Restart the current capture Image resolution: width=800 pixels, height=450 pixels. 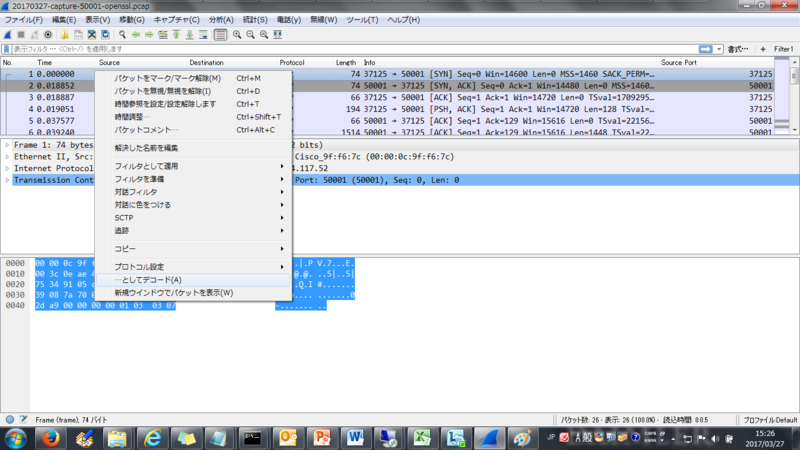pos(34,35)
